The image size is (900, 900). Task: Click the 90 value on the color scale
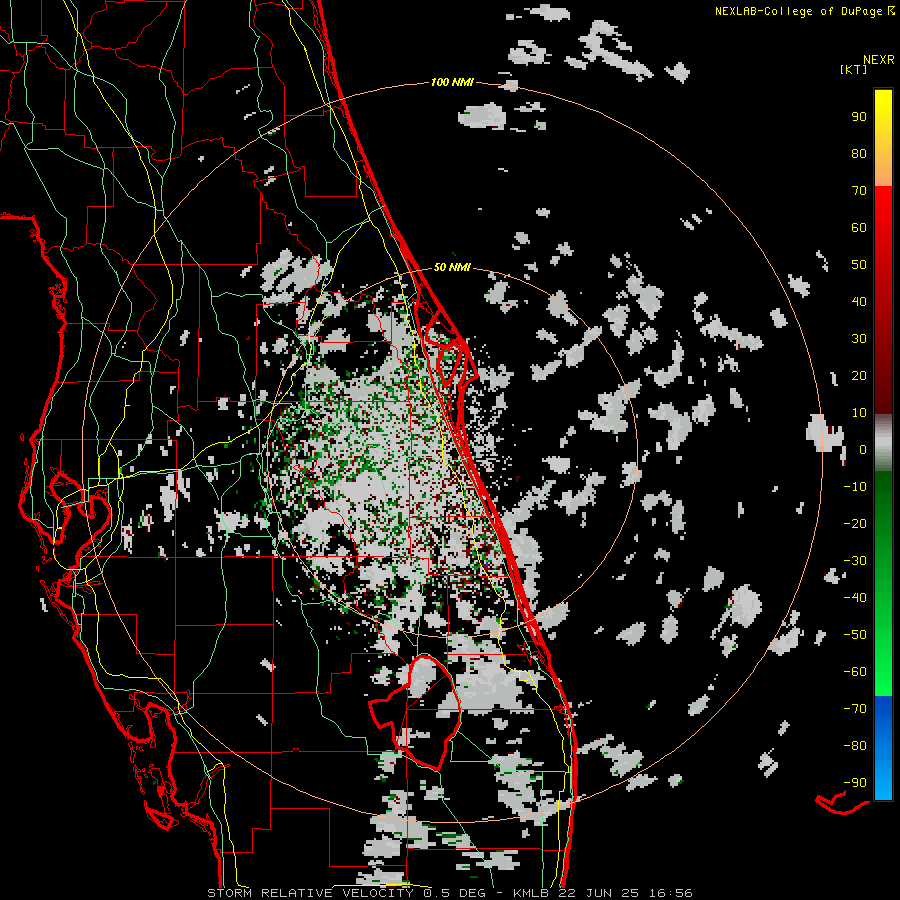(859, 117)
